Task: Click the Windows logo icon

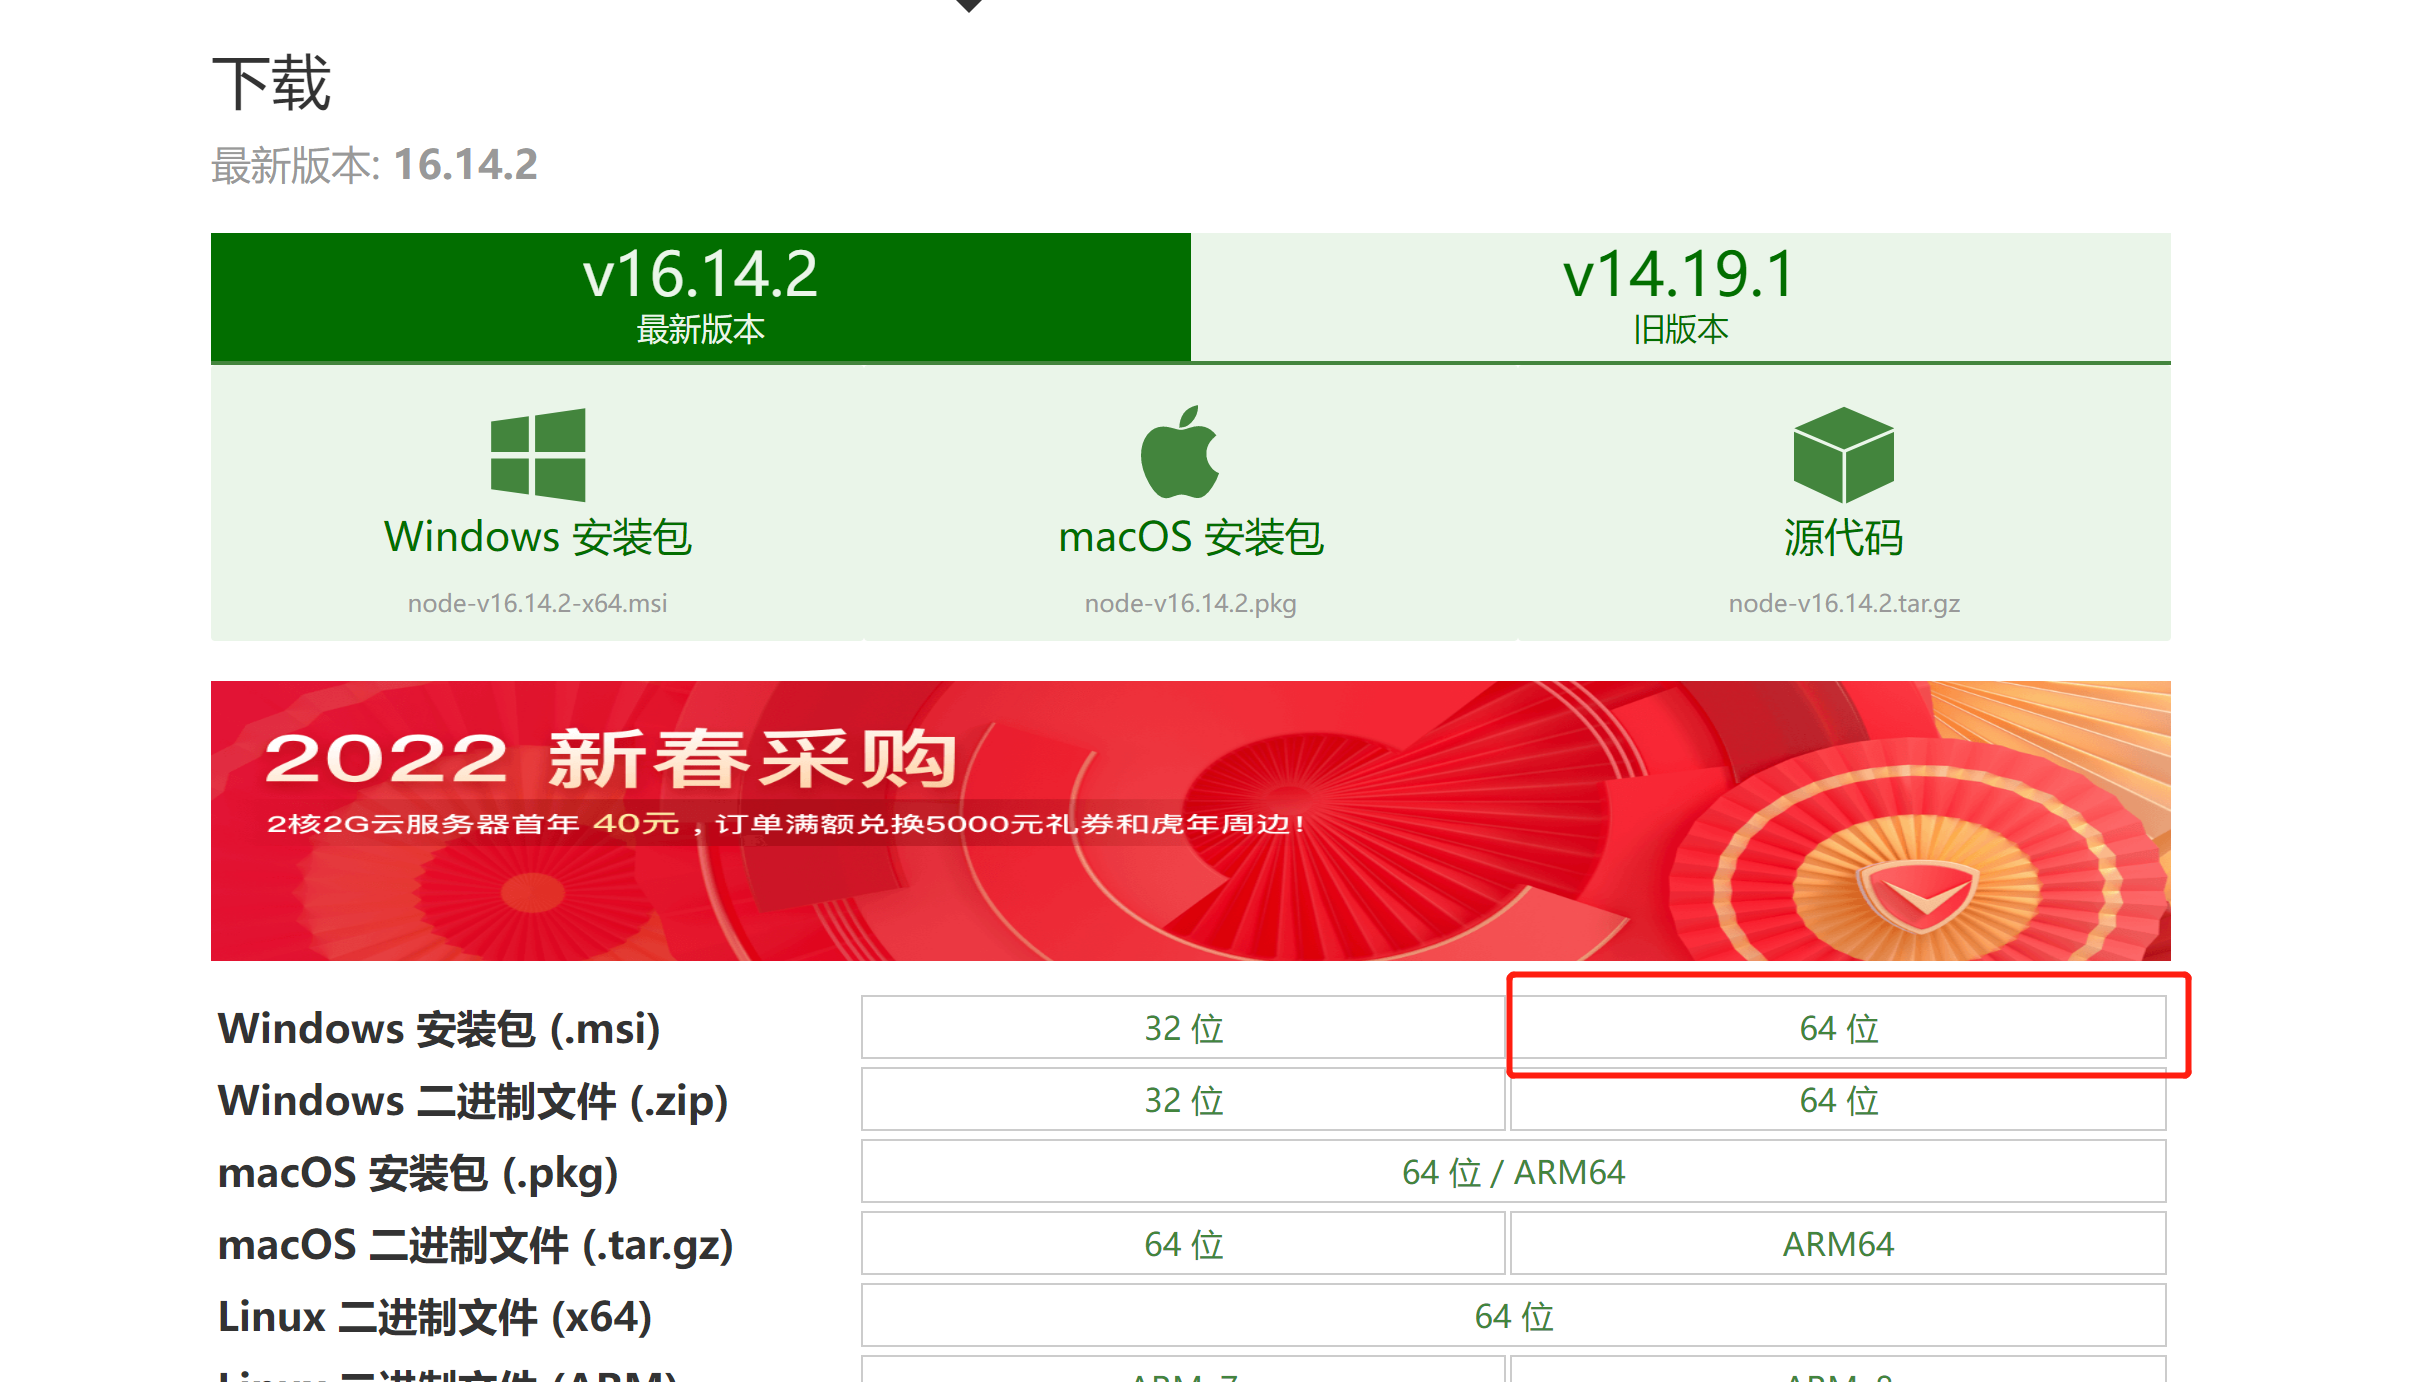Action: click(x=538, y=454)
